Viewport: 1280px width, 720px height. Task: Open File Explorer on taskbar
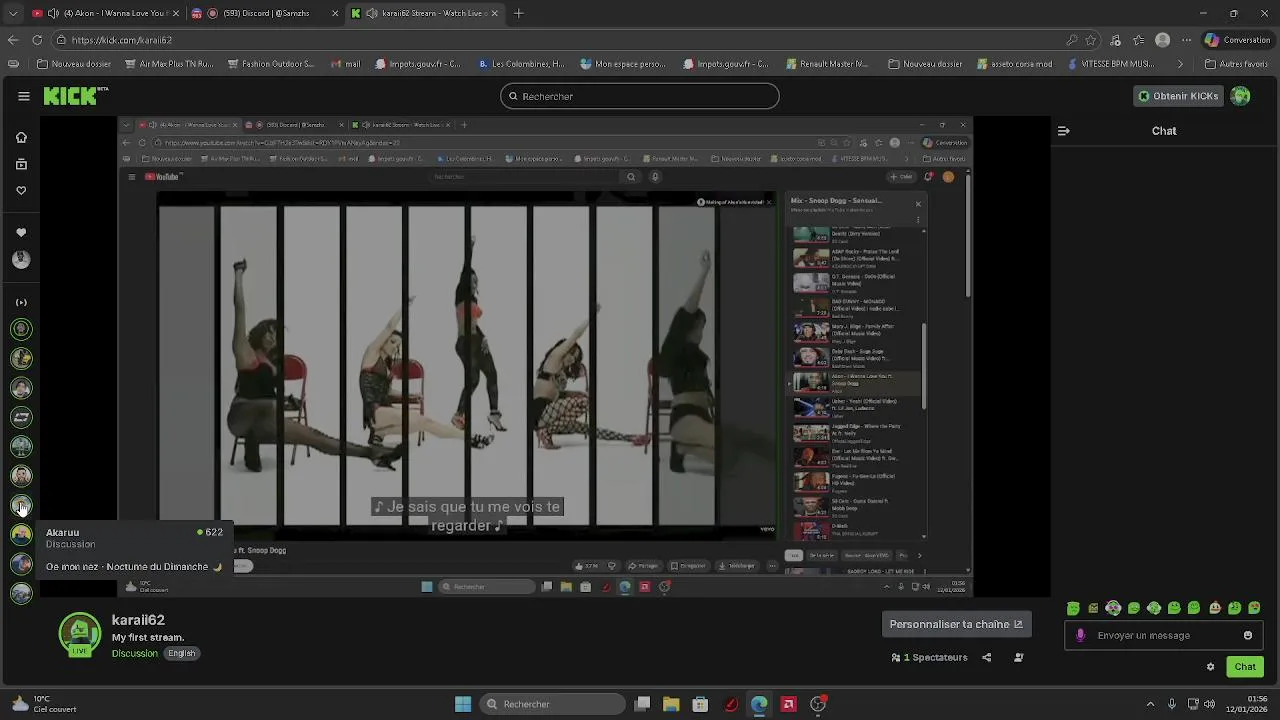pos(671,704)
